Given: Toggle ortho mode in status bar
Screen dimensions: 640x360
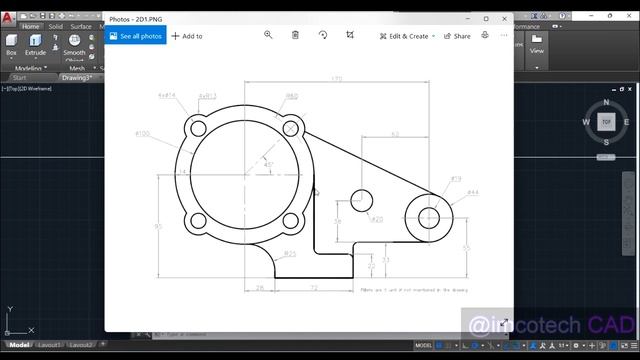Looking at the screenshot, I should pyautogui.click(x=465, y=345).
